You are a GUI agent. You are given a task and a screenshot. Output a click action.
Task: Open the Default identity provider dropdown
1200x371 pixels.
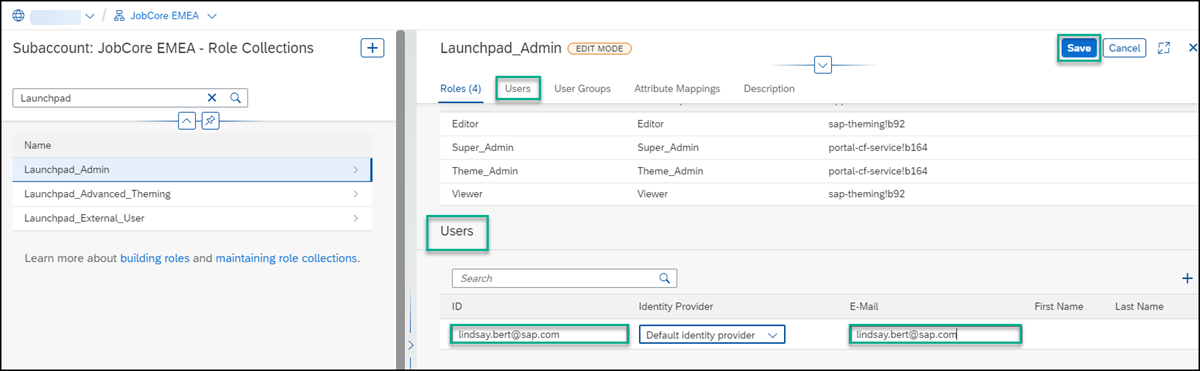tap(712, 335)
